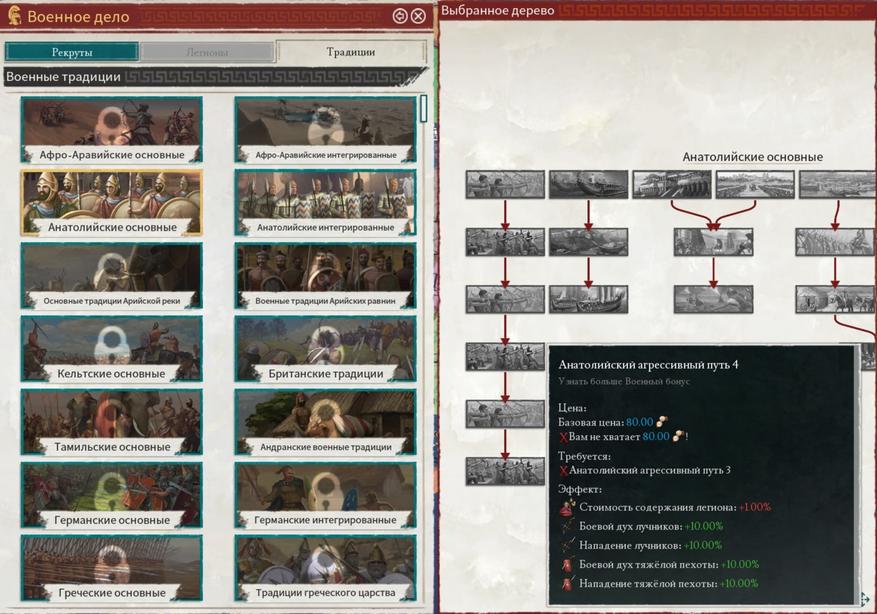Click the padlock on Афро-Аравийские основные card
The image size is (877, 614).
pos(112,125)
